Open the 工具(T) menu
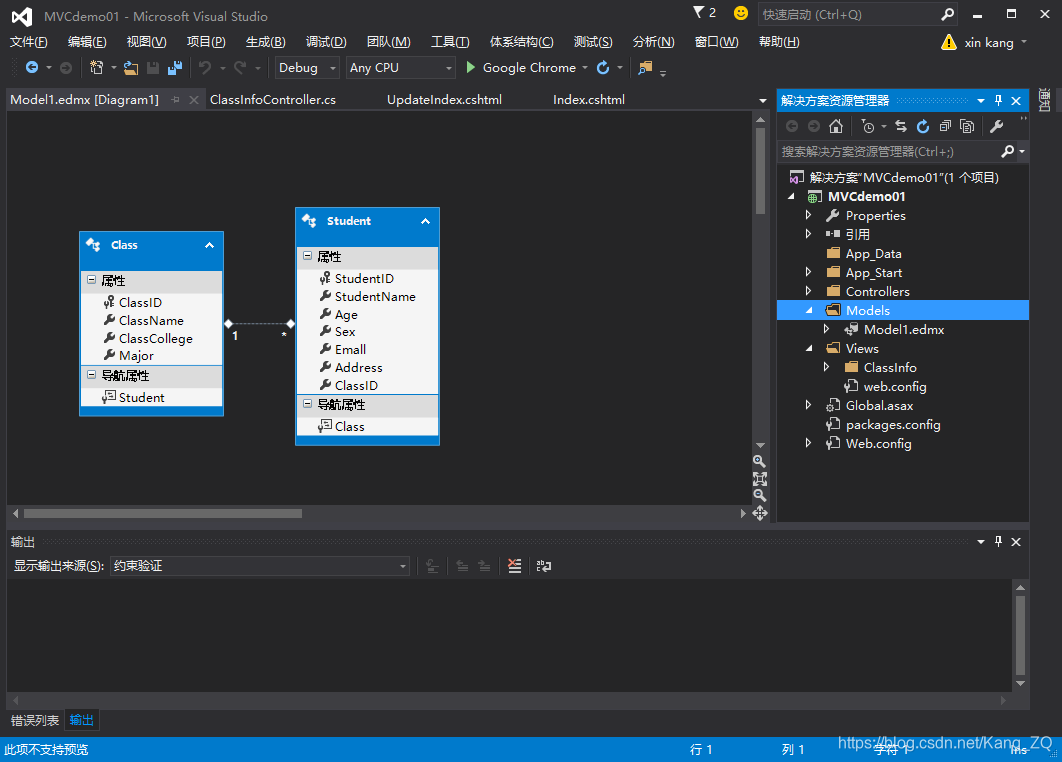The width and height of the screenshot is (1062, 762). pyautogui.click(x=450, y=42)
